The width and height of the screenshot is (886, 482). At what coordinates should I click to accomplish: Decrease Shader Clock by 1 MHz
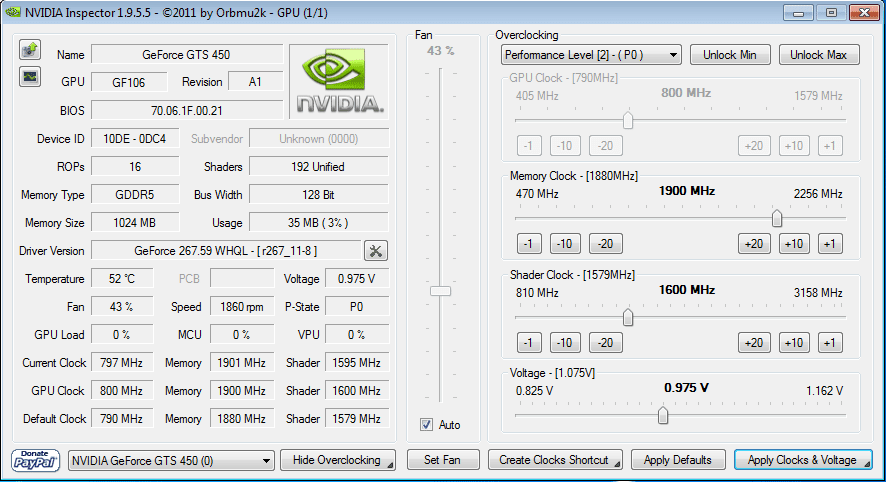click(529, 343)
